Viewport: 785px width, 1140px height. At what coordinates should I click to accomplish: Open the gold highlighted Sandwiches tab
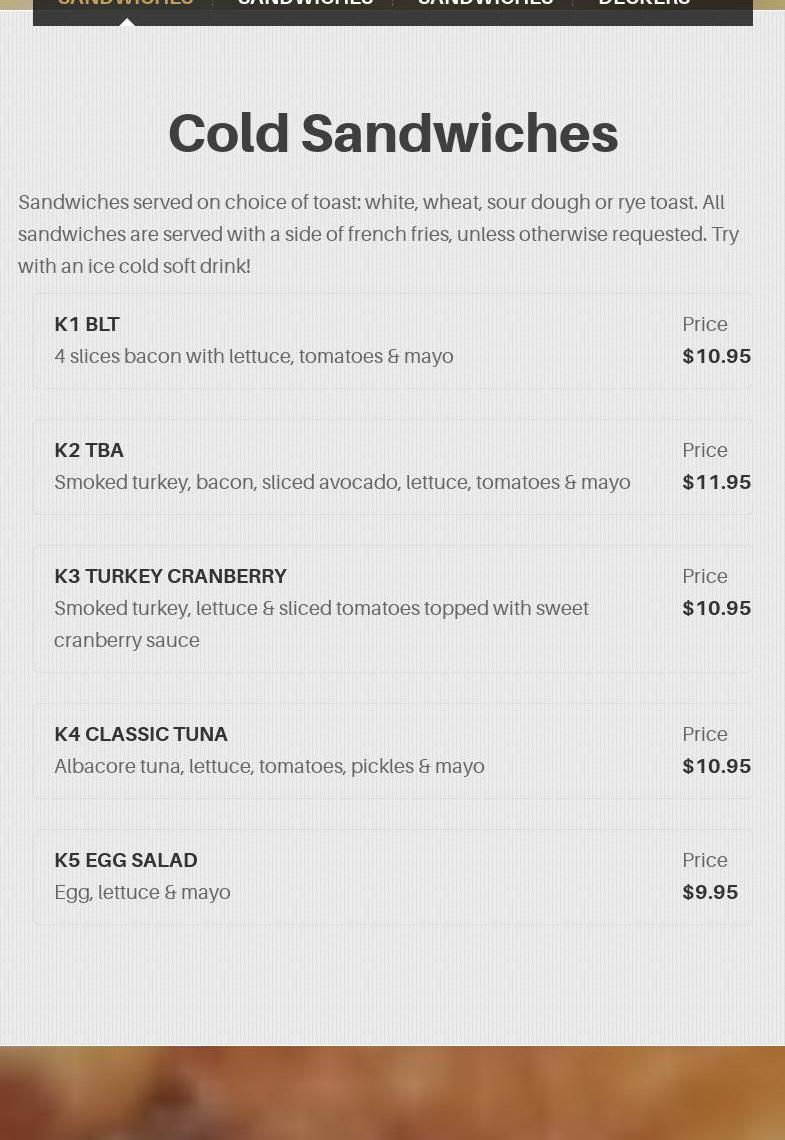tap(125, 4)
